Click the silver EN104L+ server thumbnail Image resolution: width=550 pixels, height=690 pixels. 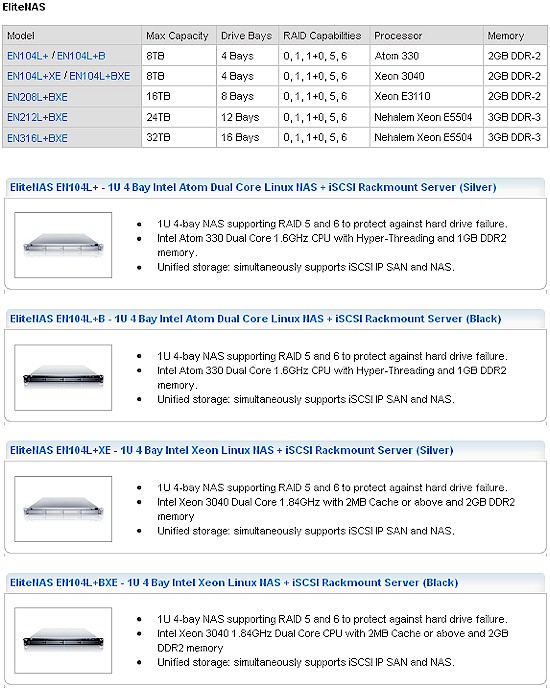coord(63,245)
